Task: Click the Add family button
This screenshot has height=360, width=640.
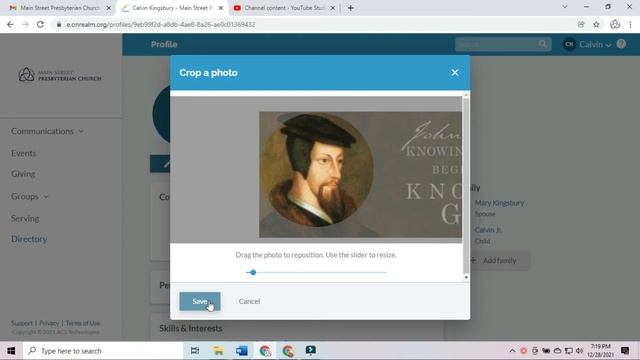Action: point(499,260)
